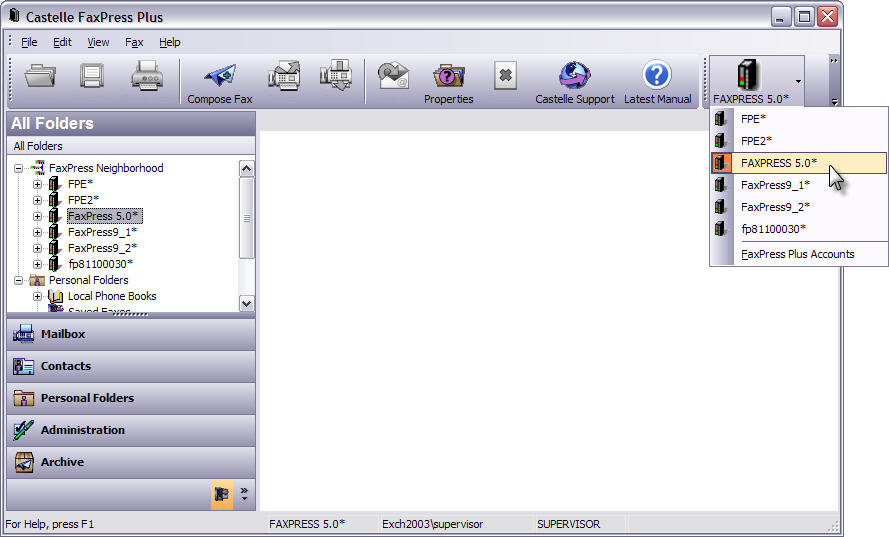The width and height of the screenshot is (889, 537).
Task: Expand the FaxPress9_1* tree node
Action: click(37, 232)
